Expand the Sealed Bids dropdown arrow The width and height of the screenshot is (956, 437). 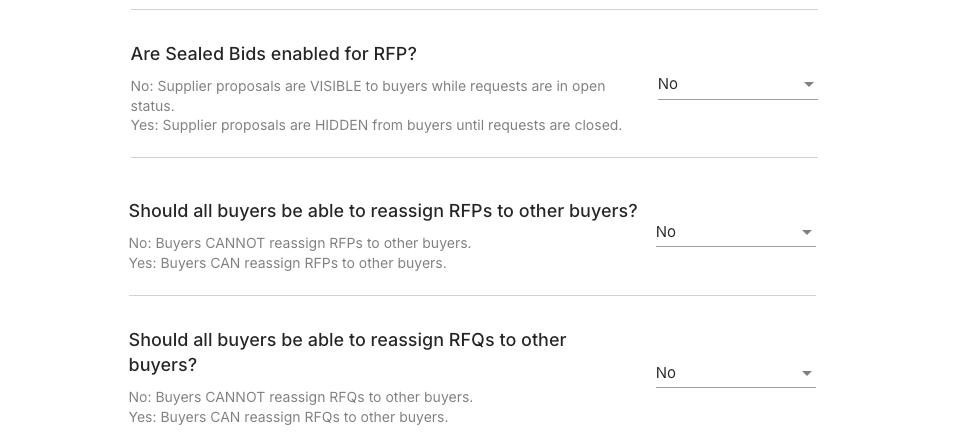point(808,85)
